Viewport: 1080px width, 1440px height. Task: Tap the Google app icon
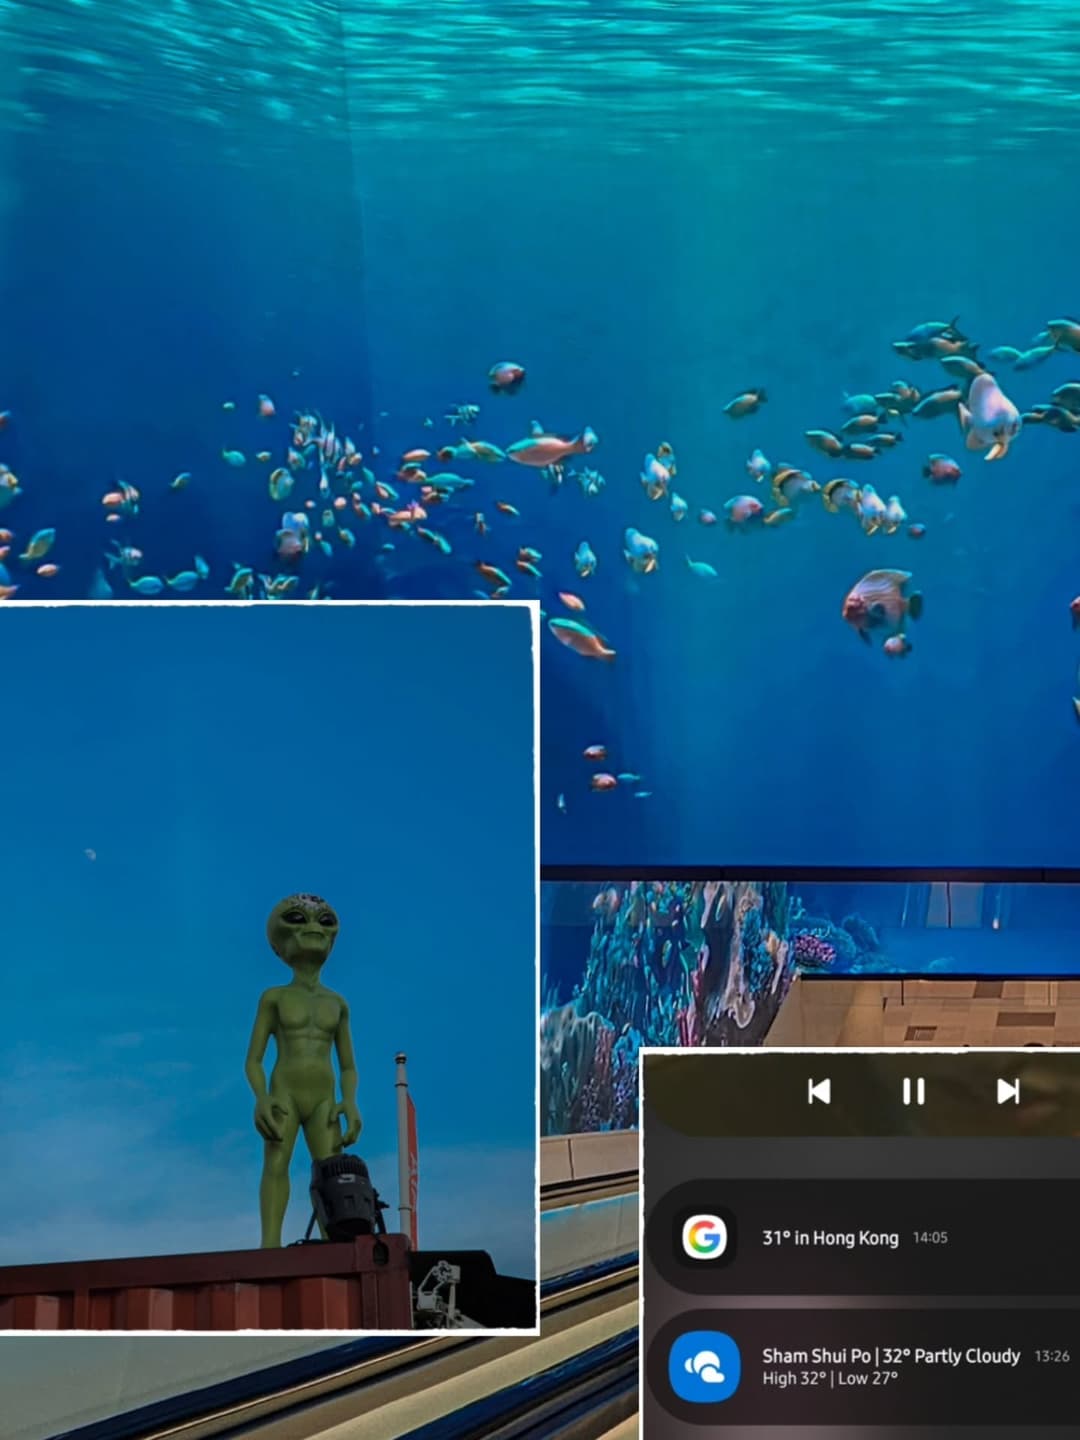[704, 1237]
